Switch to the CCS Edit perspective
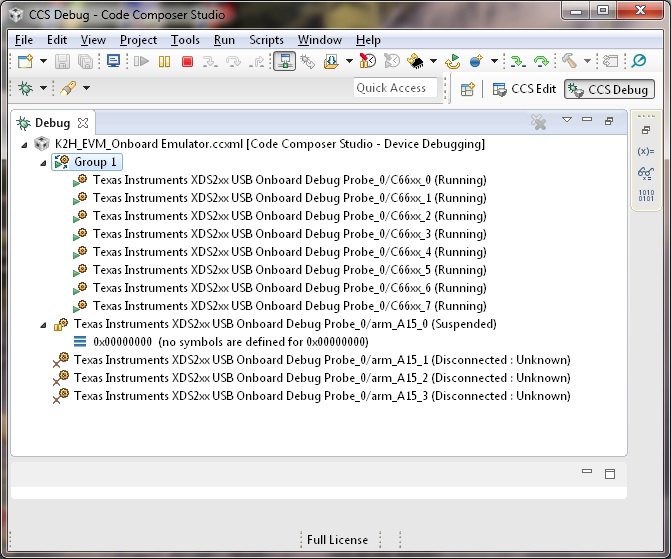This screenshot has width=671, height=559. [x=524, y=89]
